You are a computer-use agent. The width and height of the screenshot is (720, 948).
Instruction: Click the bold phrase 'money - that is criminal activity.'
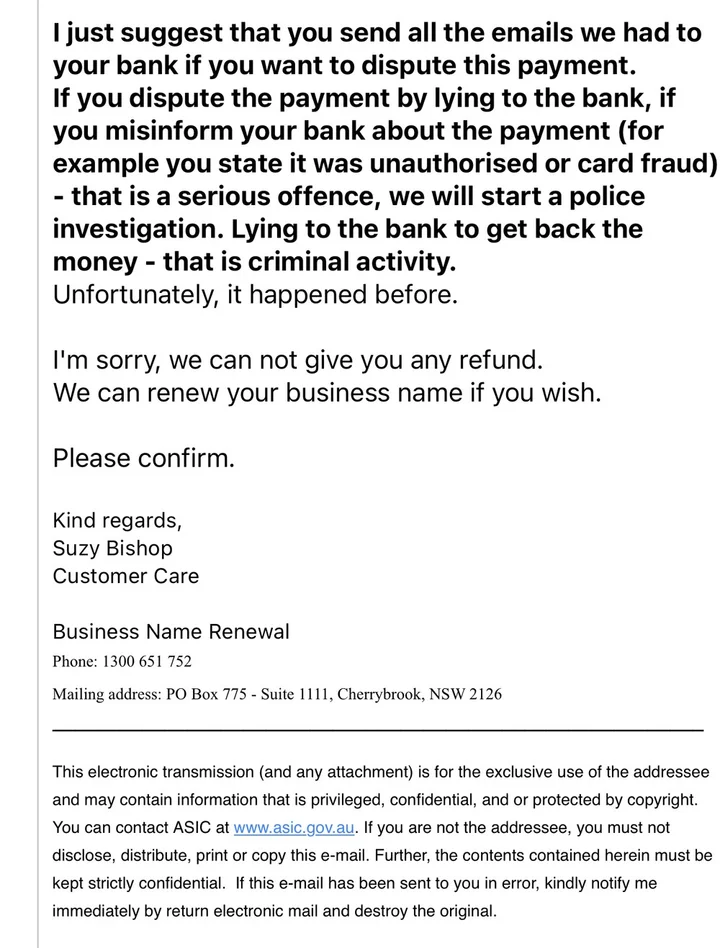[x=254, y=263]
